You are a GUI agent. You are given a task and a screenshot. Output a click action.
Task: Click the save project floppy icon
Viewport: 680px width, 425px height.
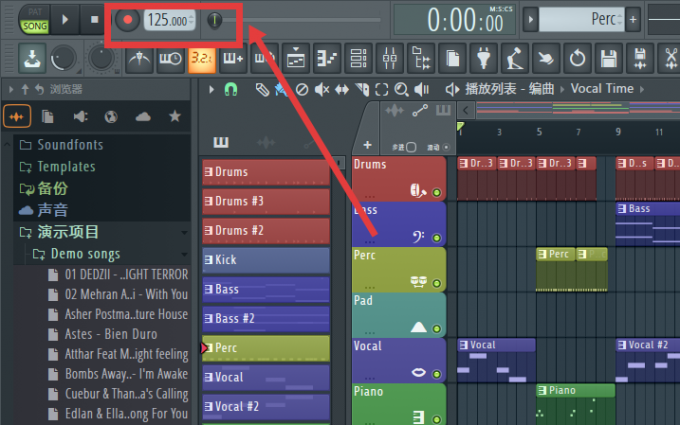point(608,58)
